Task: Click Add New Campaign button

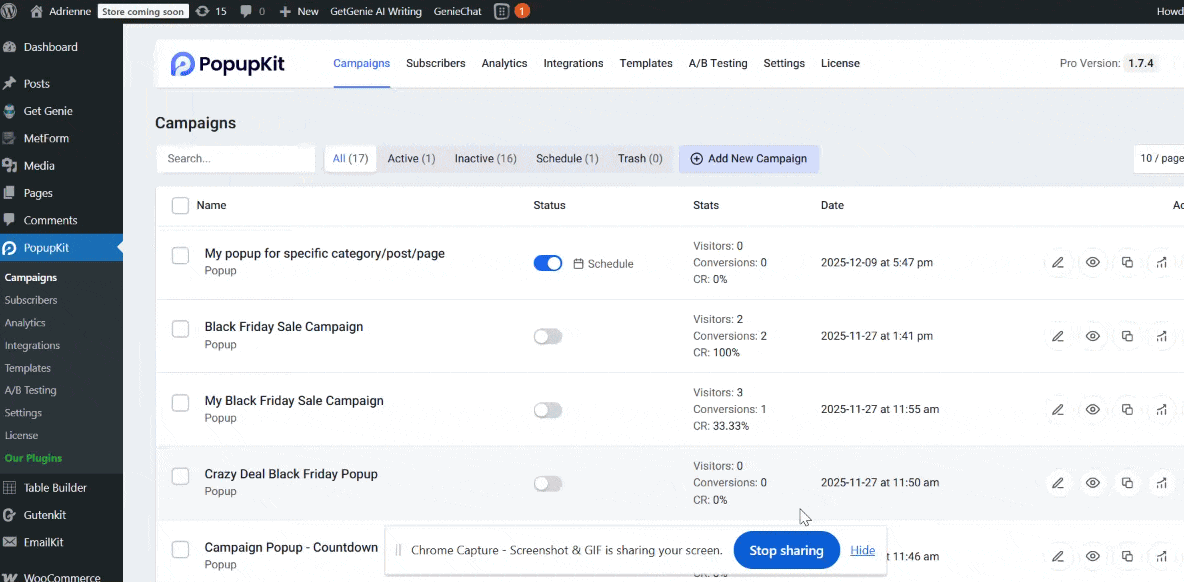Action: (748, 159)
